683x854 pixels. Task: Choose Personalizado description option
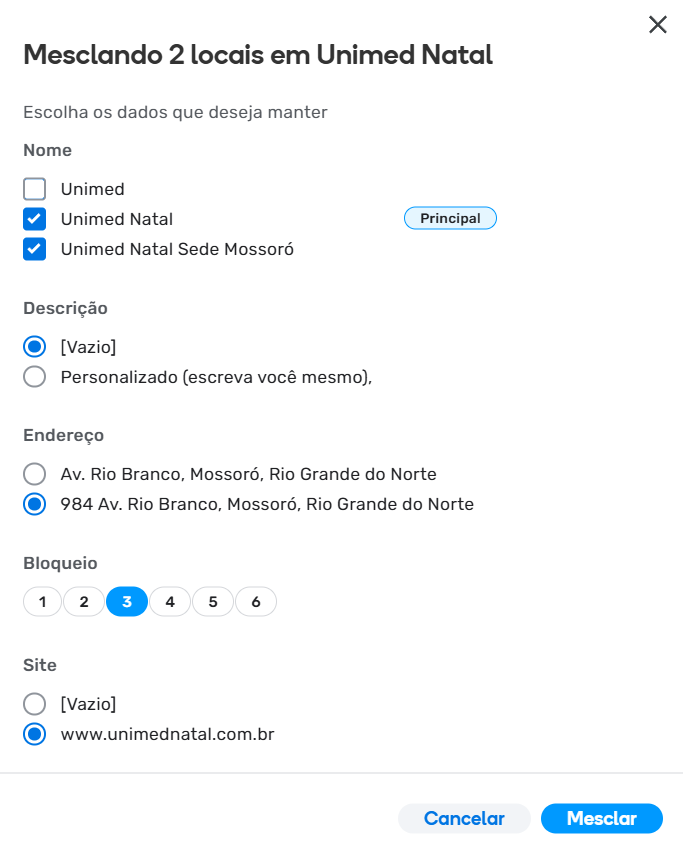[x=35, y=377]
